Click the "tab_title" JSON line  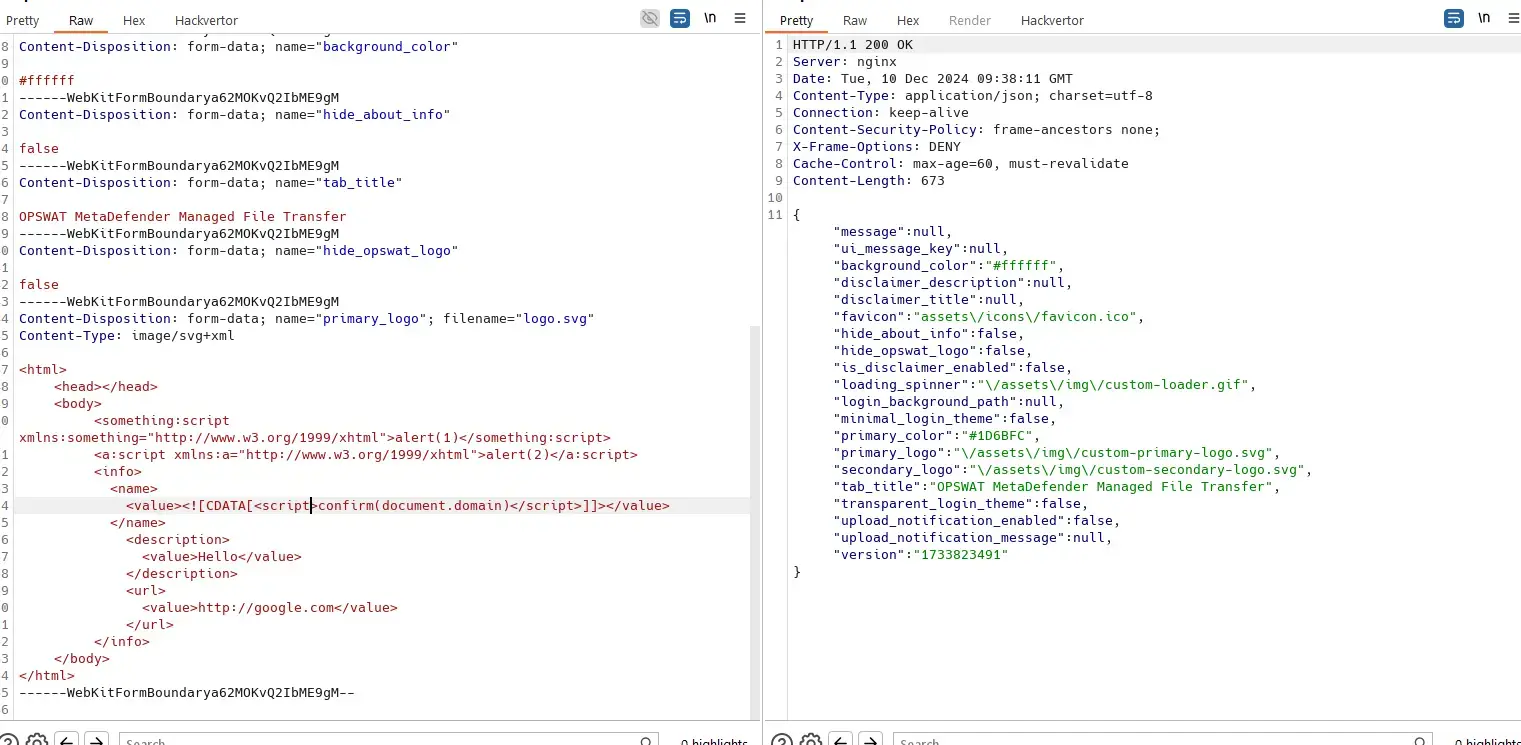tap(1057, 487)
